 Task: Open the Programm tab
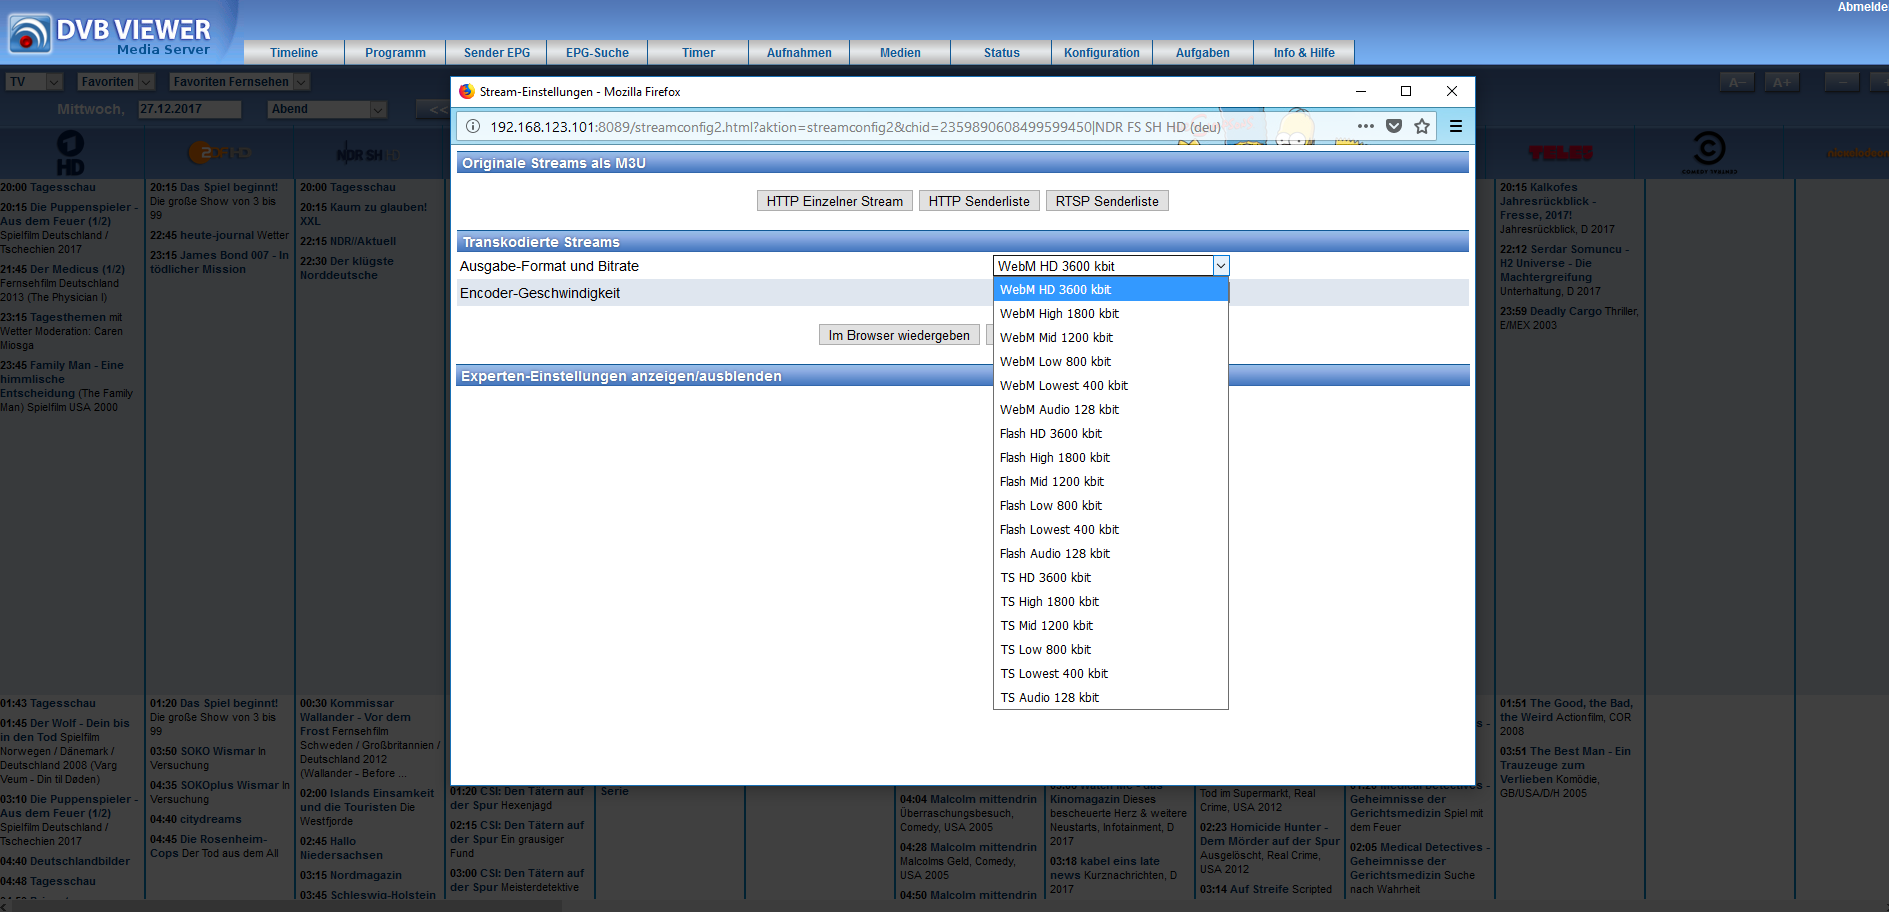(x=395, y=53)
